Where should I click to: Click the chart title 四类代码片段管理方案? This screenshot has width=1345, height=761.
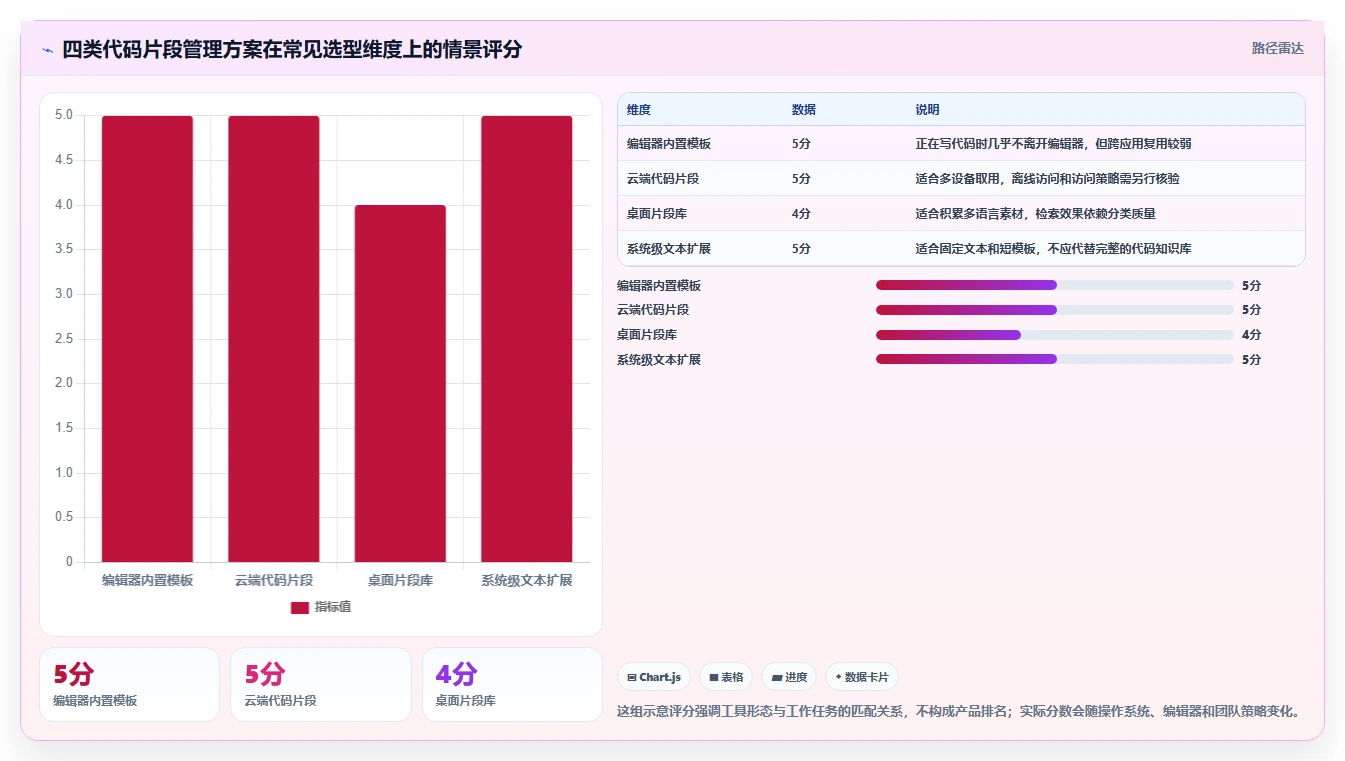(x=292, y=49)
